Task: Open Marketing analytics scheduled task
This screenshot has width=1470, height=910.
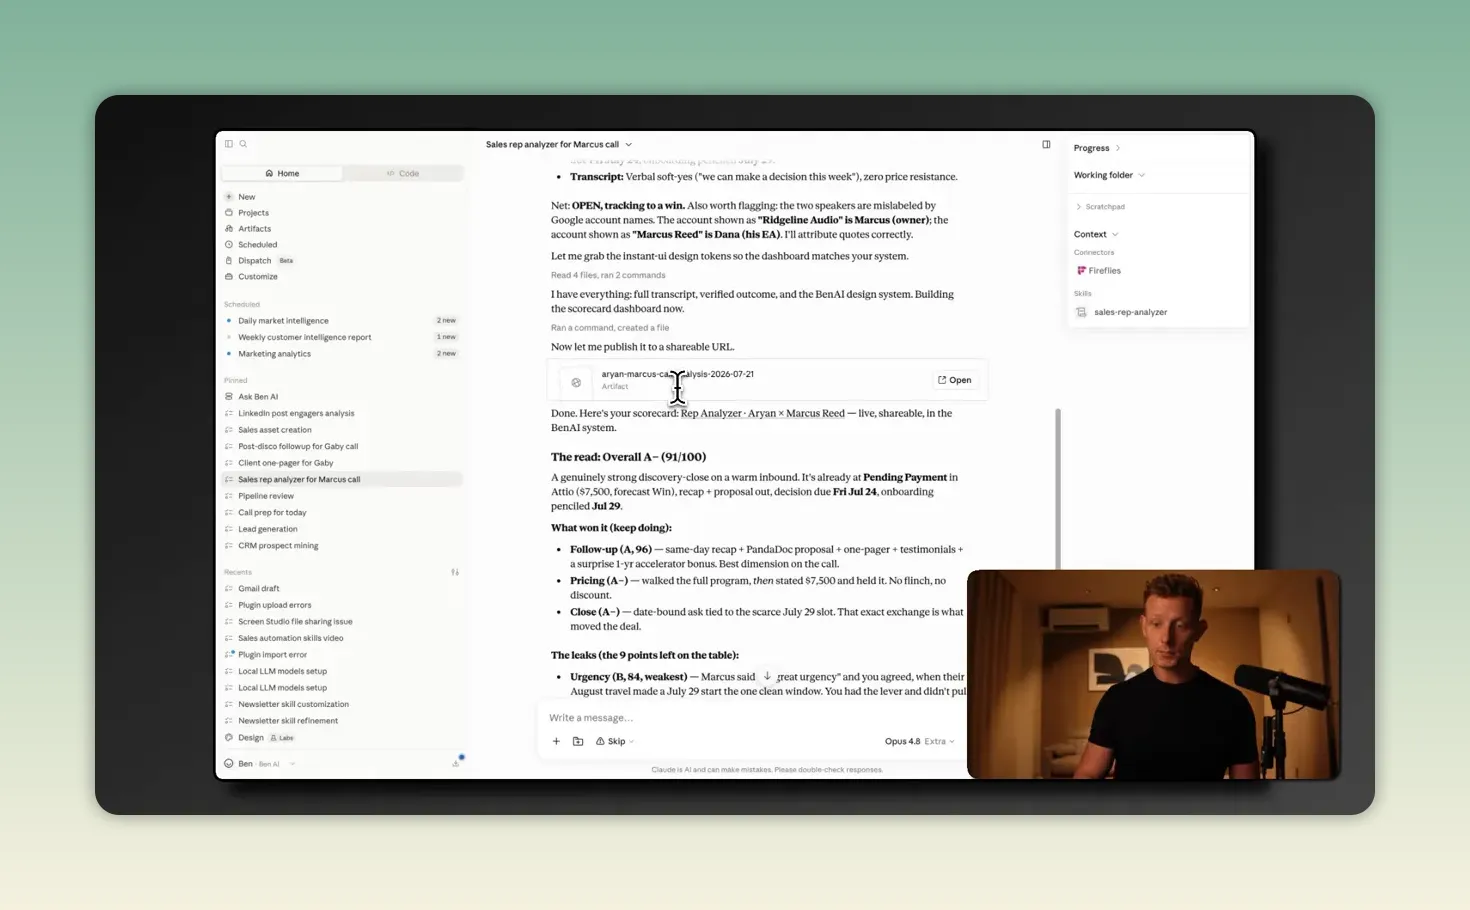Action: [342, 354]
